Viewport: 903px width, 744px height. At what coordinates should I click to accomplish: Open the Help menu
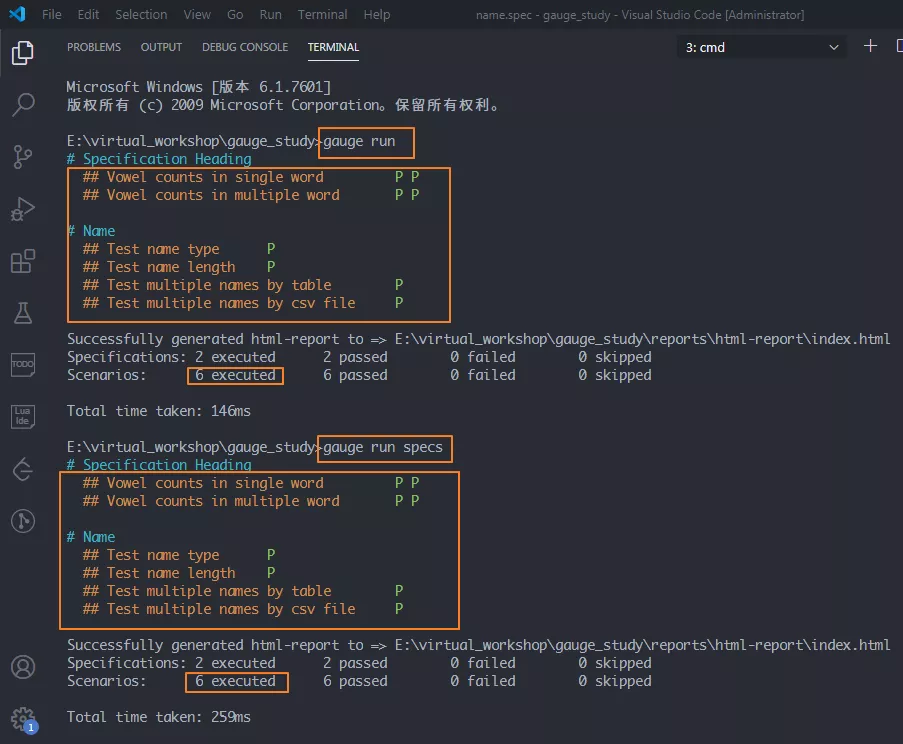click(x=377, y=14)
